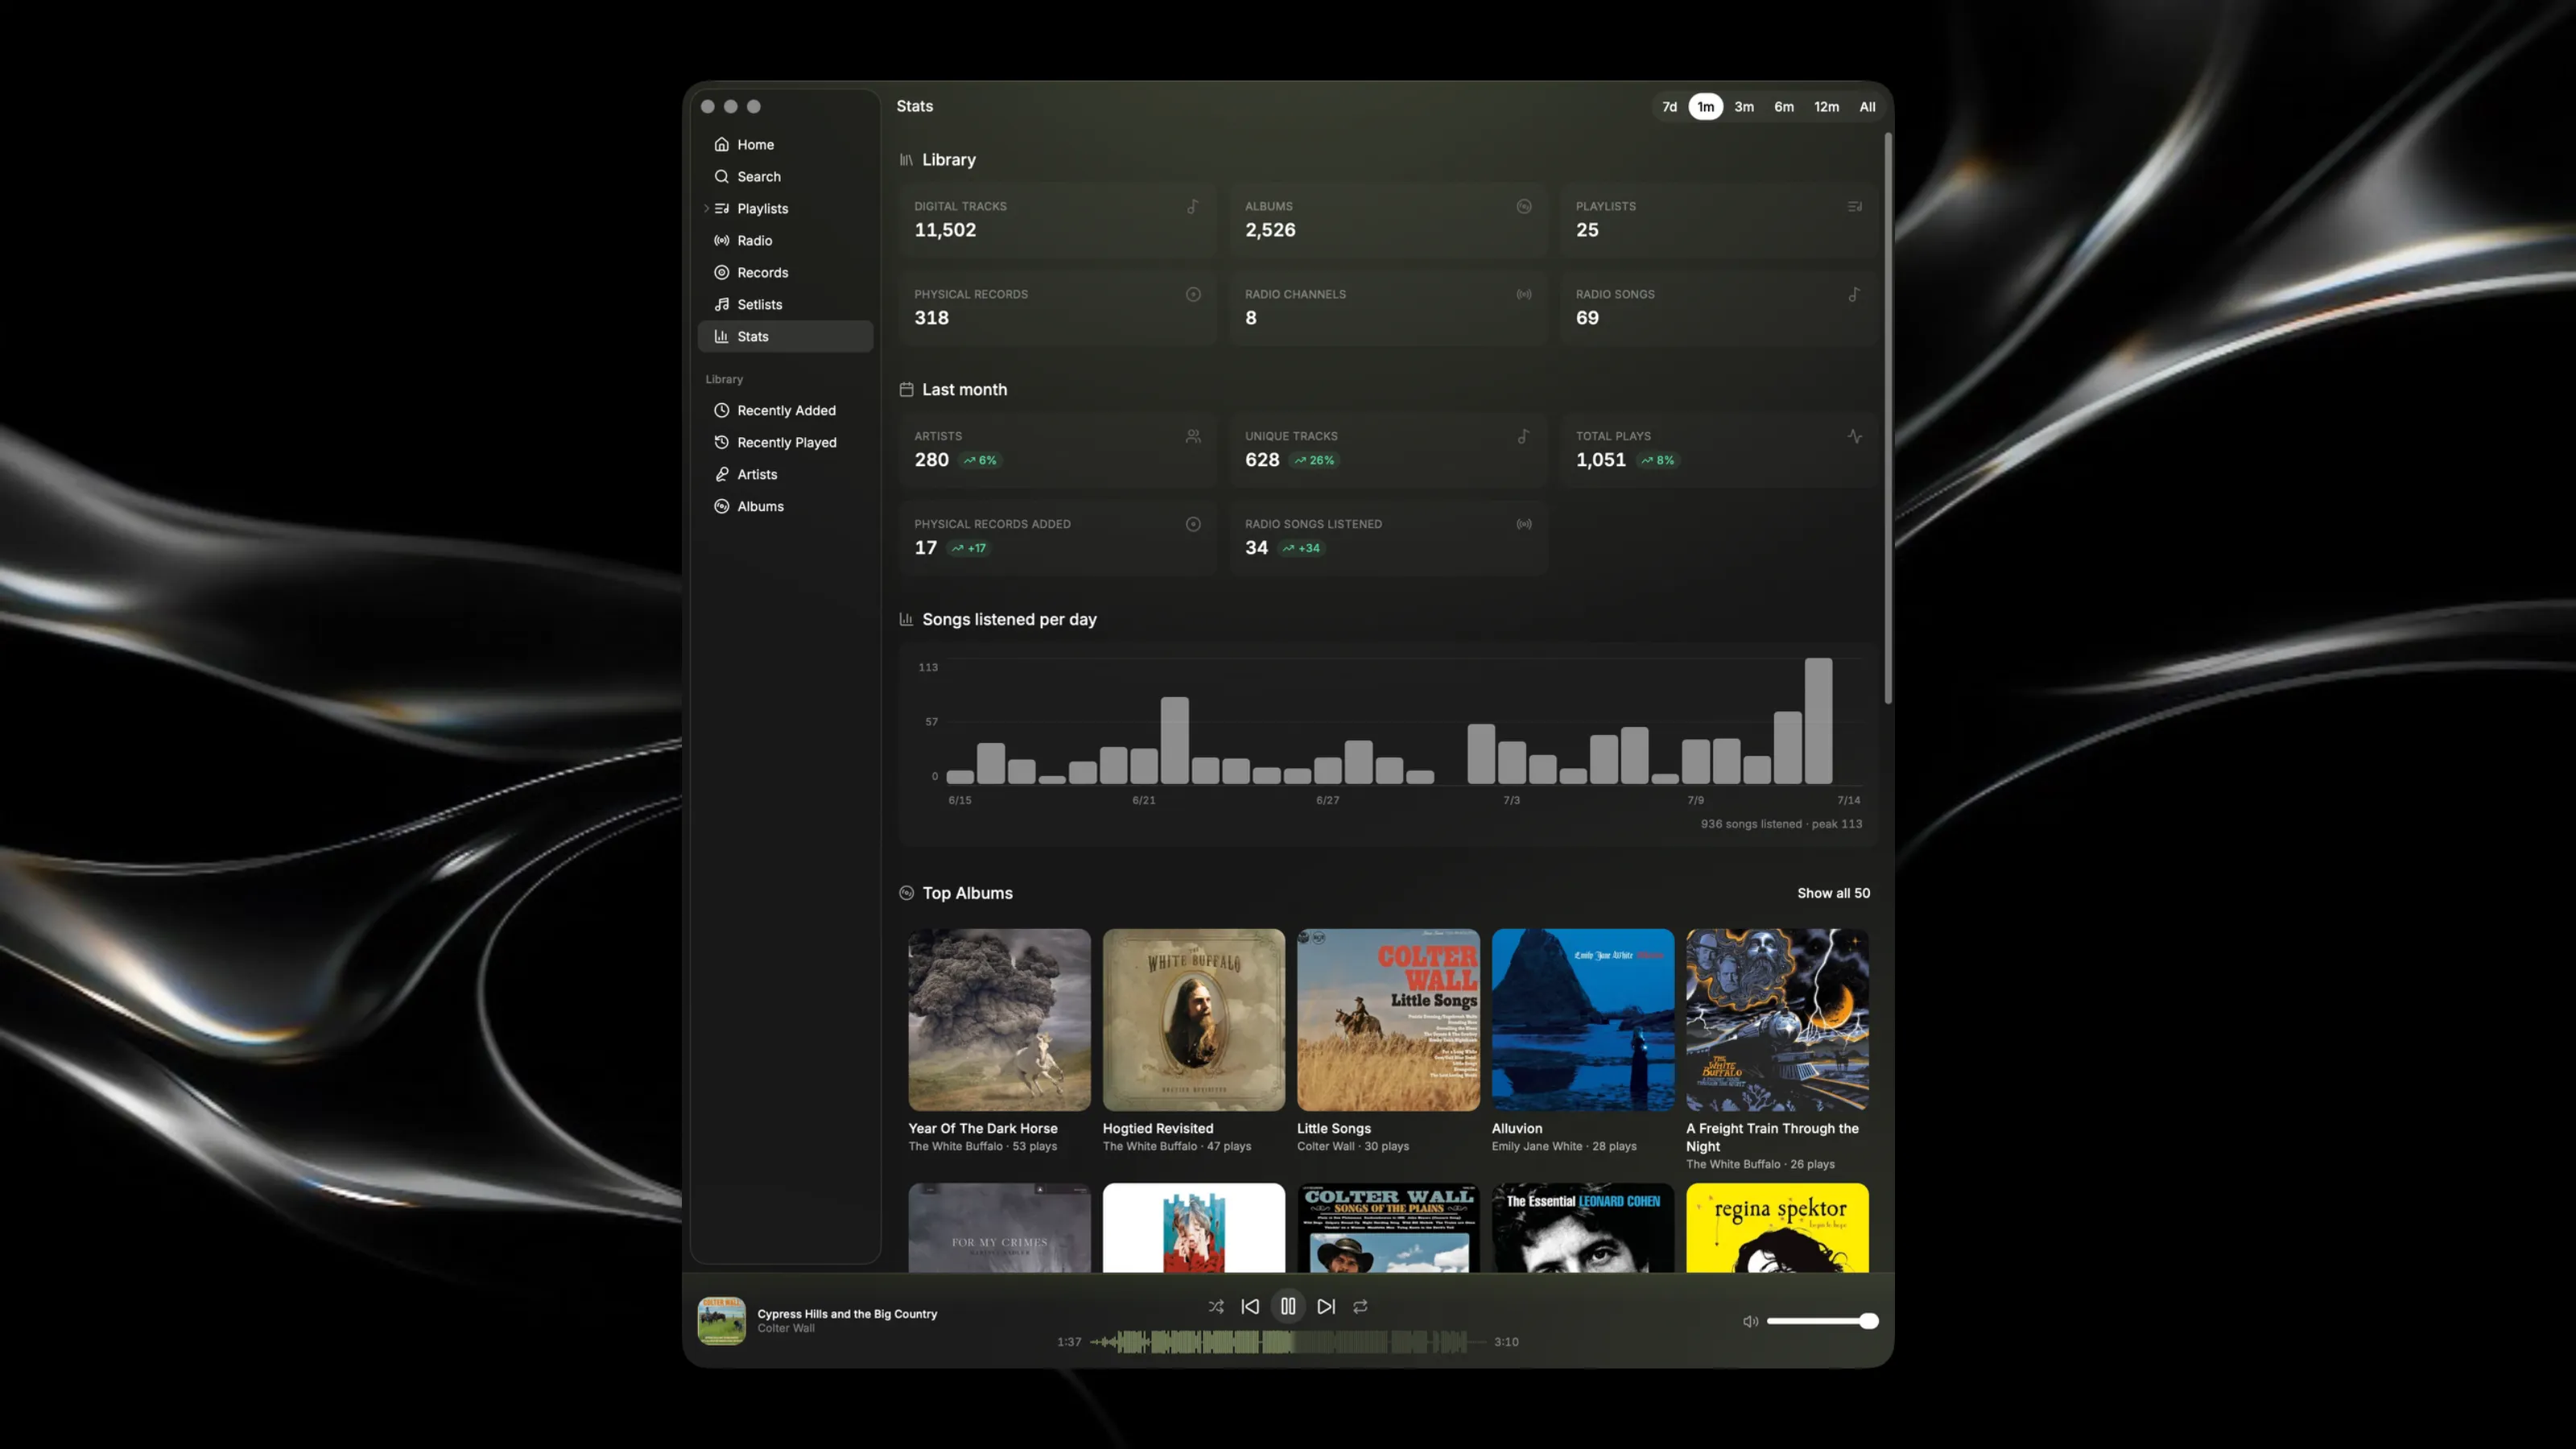Screen dimensions: 2576x1449
Task: Open Year Of The Dark Horse album cover
Action: pos(999,1020)
